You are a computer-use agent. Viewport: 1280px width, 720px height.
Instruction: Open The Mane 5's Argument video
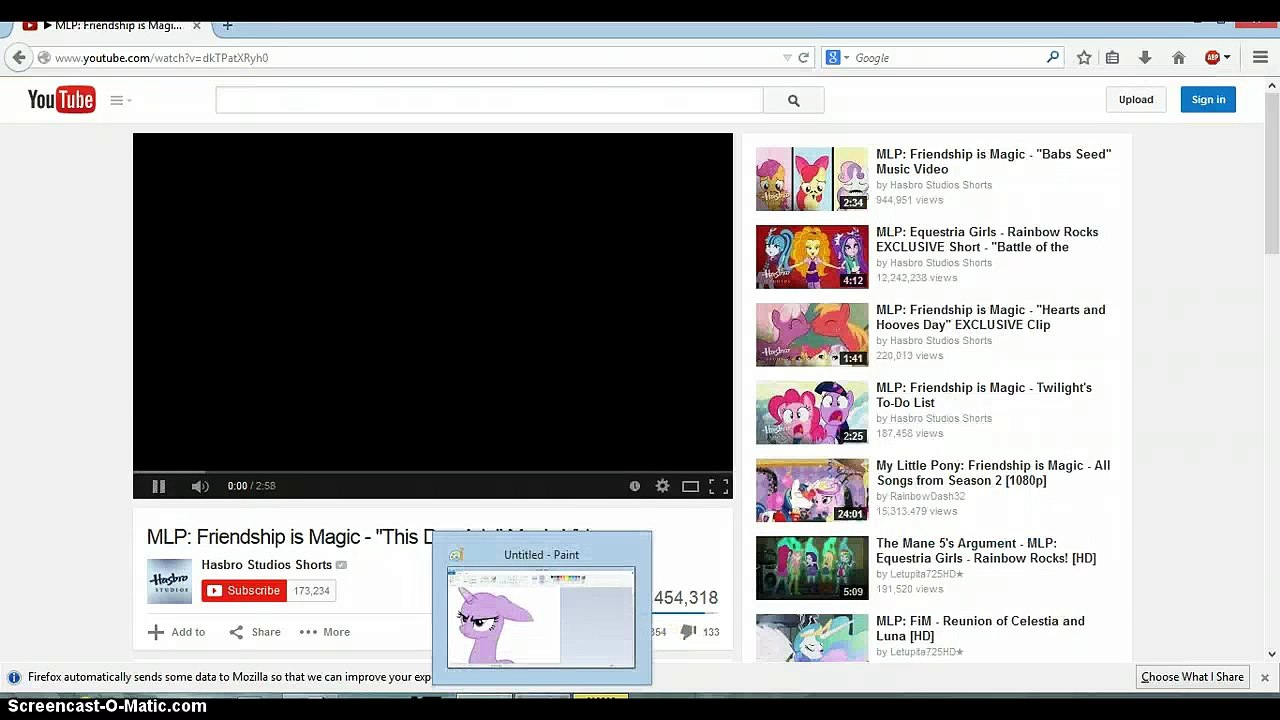[986, 551]
